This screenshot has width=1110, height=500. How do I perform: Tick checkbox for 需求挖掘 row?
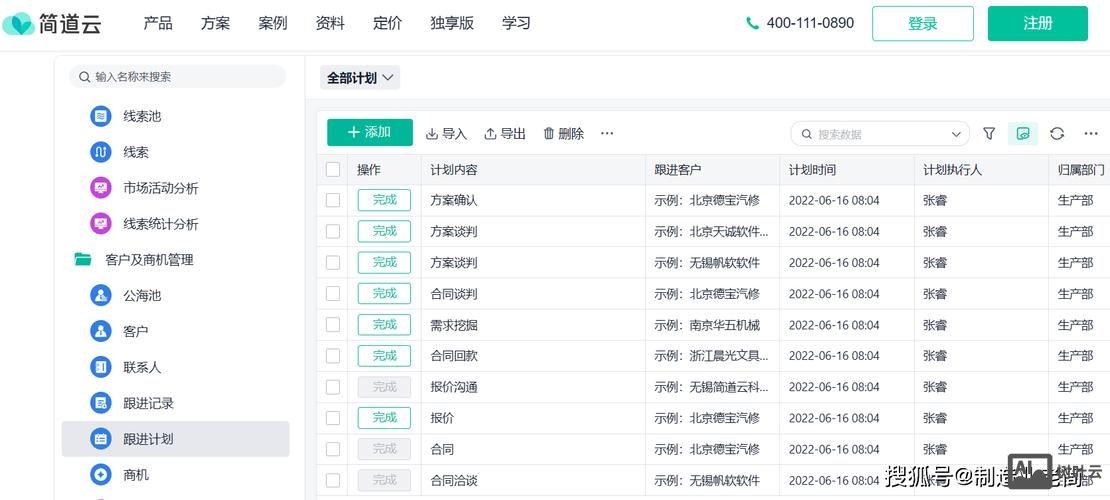333,325
